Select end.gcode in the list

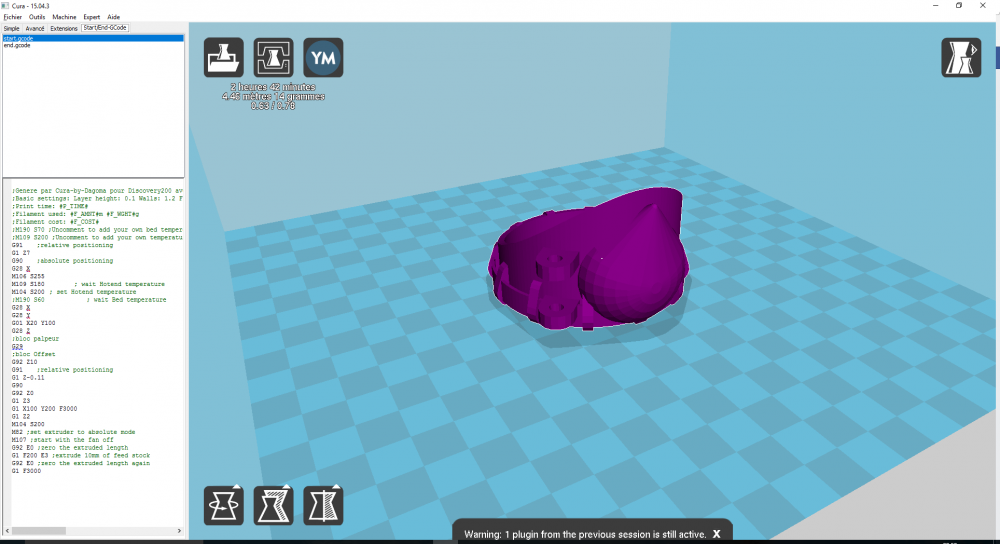(93, 45)
